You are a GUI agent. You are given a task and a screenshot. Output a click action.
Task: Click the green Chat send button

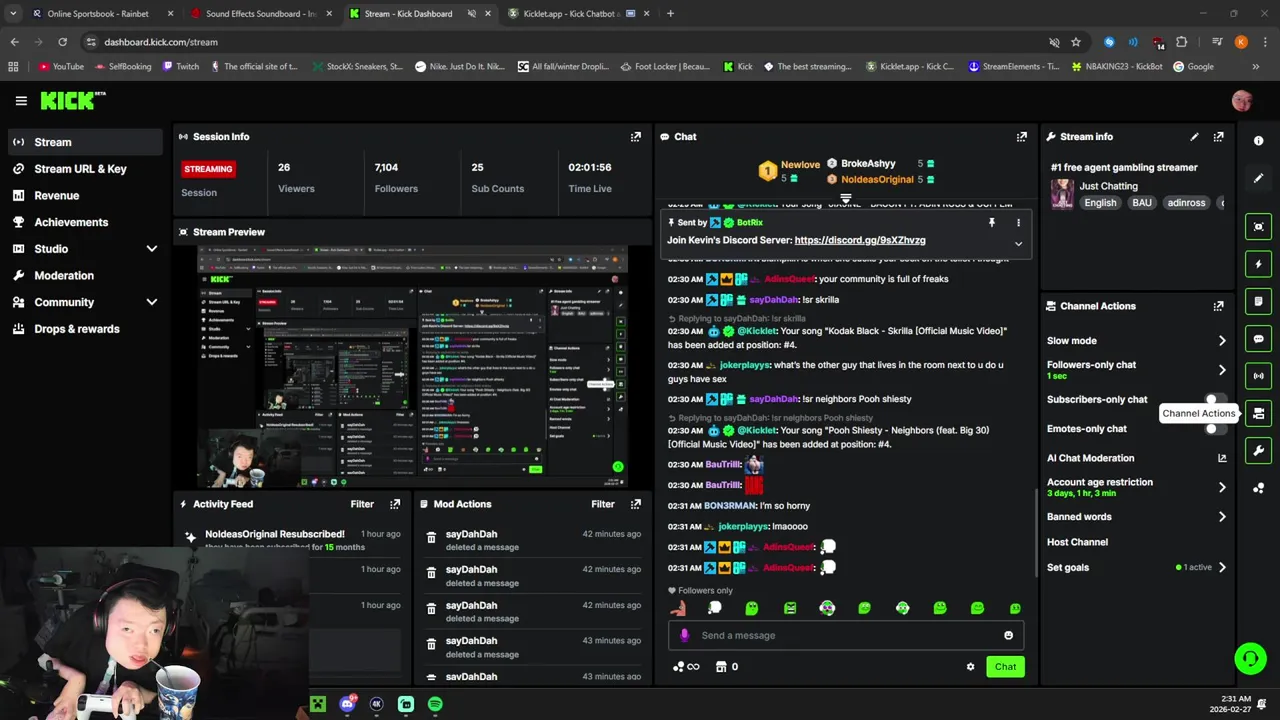pyautogui.click(x=1005, y=667)
